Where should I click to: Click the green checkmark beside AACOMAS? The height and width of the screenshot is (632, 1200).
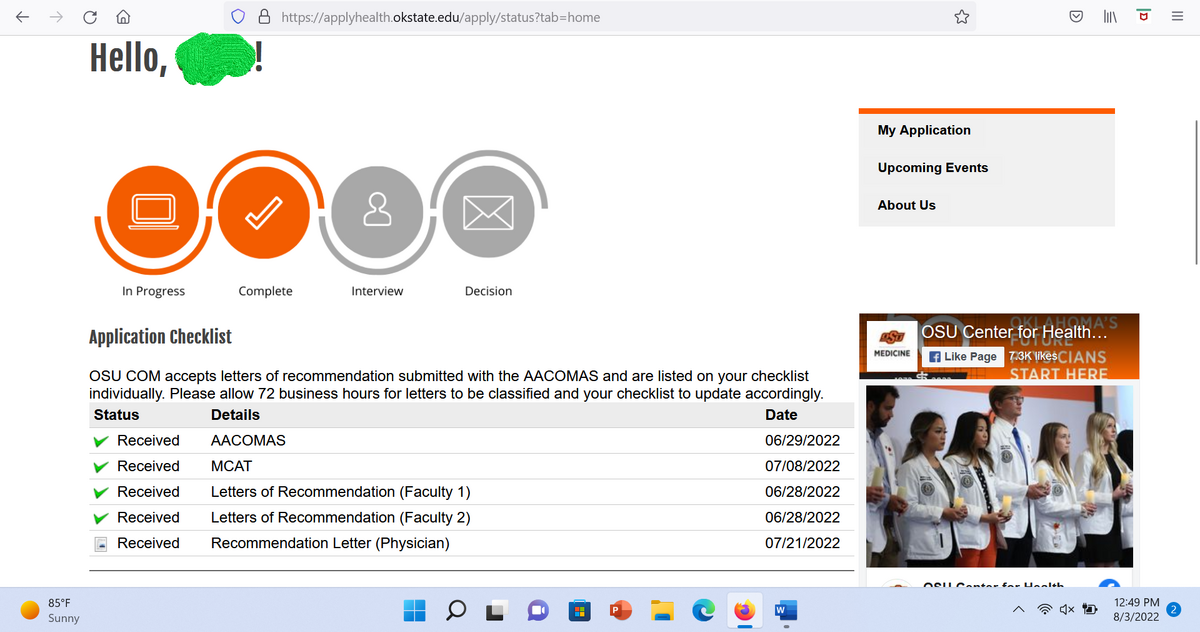pos(101,441)
